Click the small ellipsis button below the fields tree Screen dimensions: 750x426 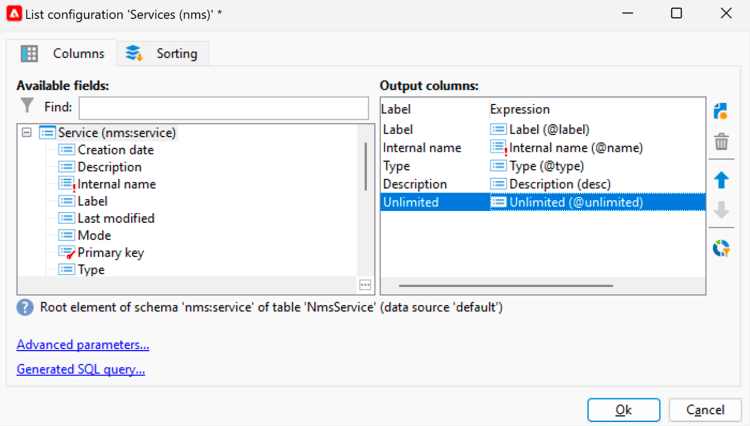tap(365, 285)
